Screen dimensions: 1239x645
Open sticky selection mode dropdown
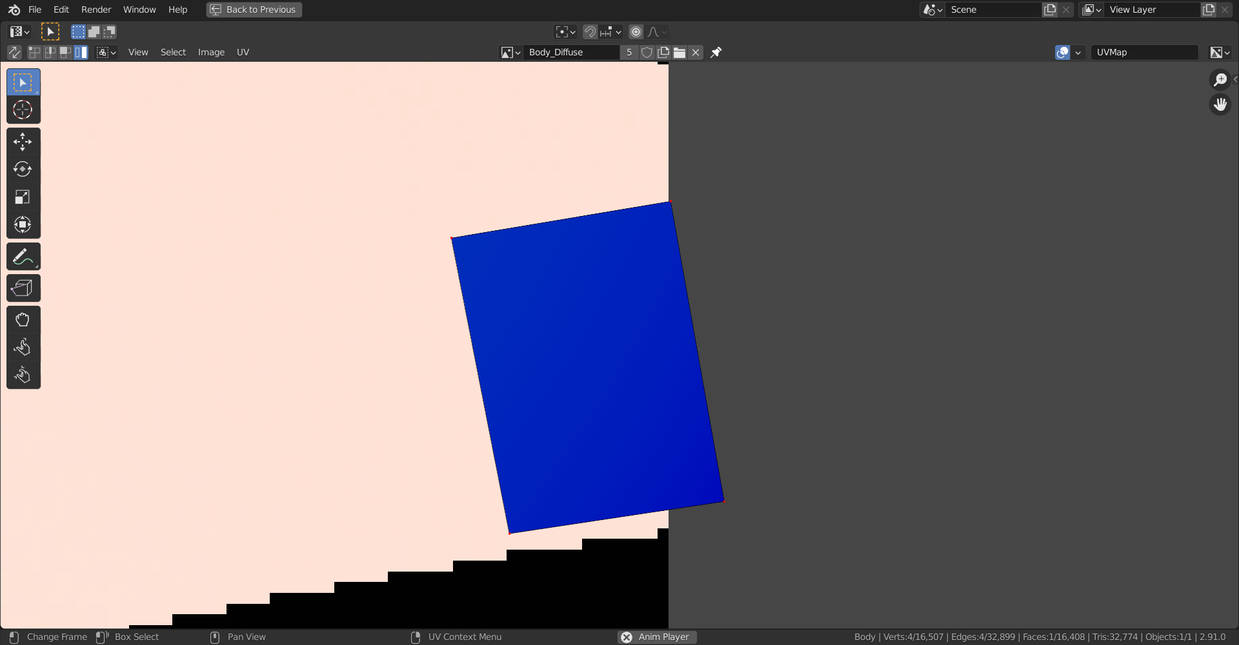106,52
